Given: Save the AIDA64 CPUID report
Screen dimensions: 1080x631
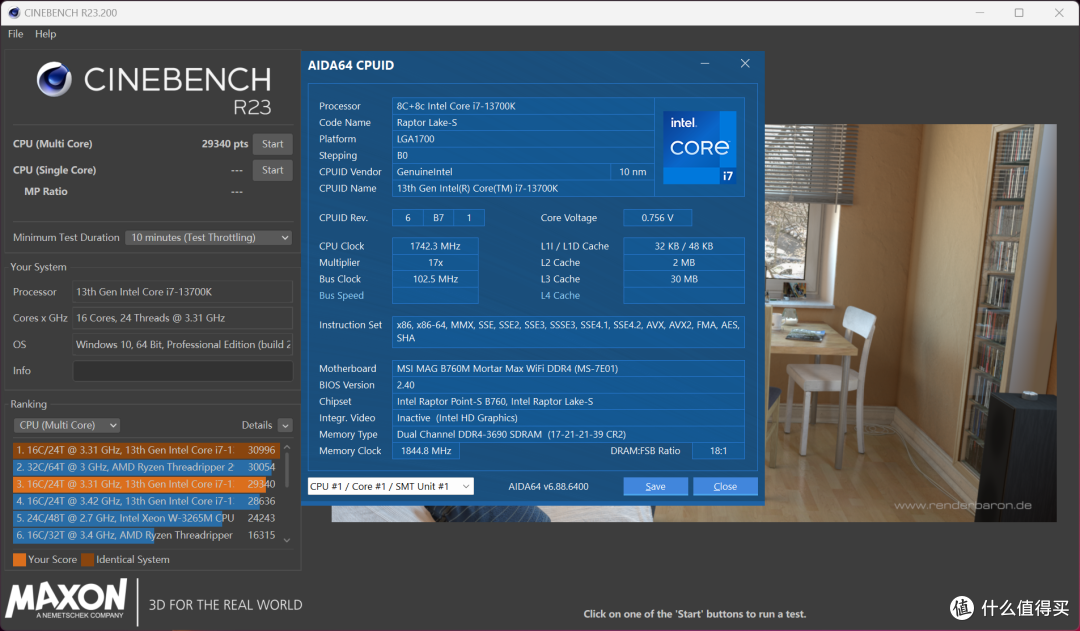Looking at the screenshot, I should [655, 486].
